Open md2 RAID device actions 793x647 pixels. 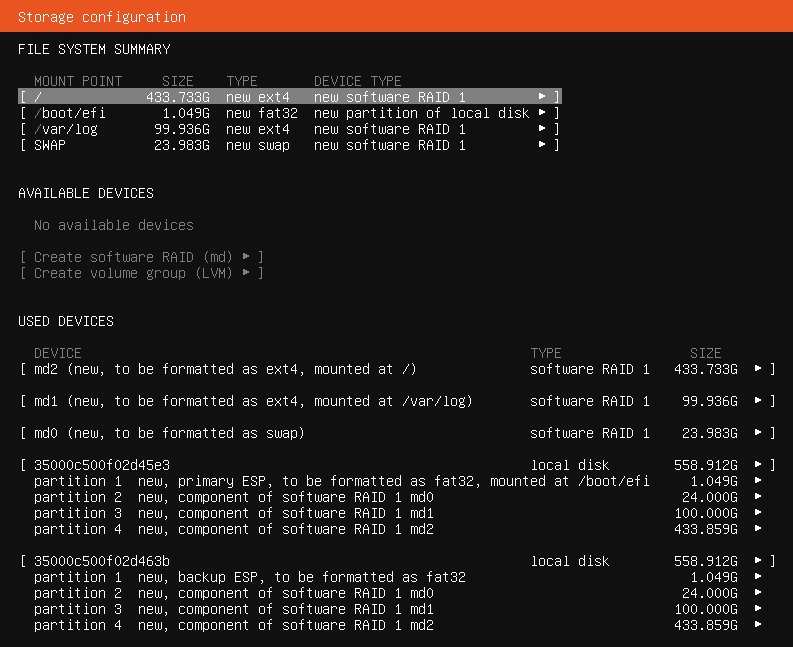[396, 369]
